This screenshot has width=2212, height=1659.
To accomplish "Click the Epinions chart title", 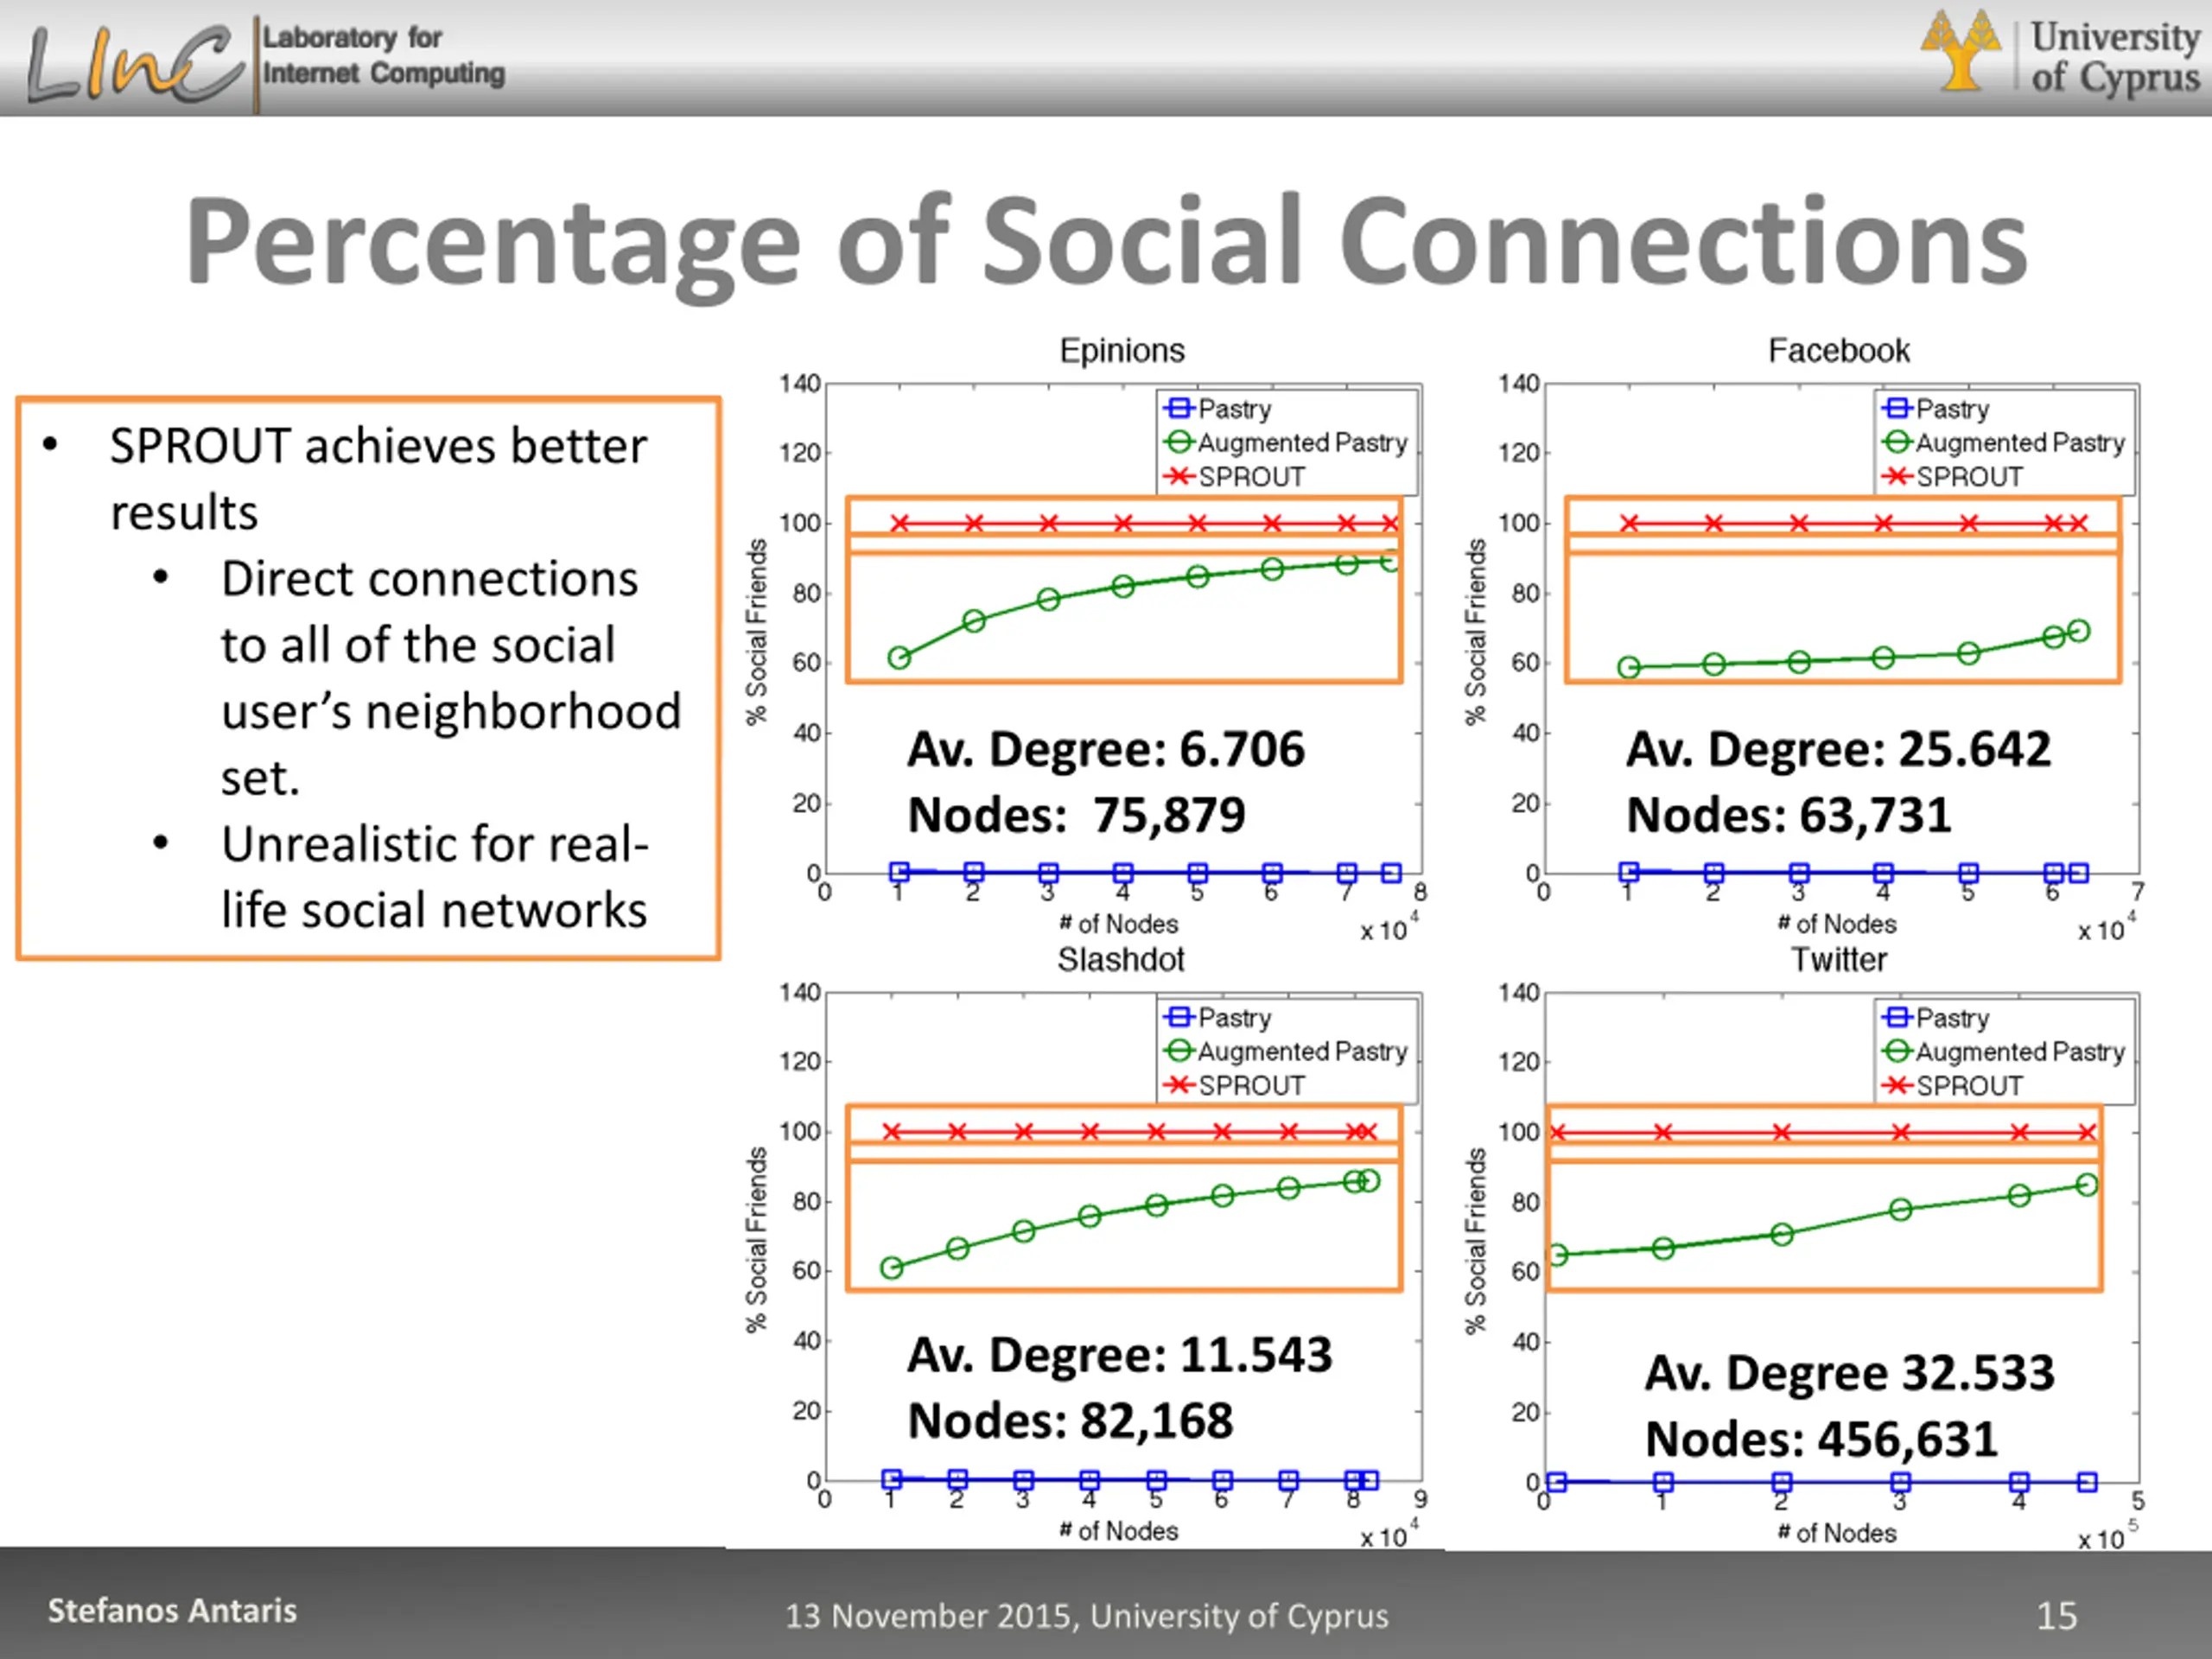I will pos(1122,351).
